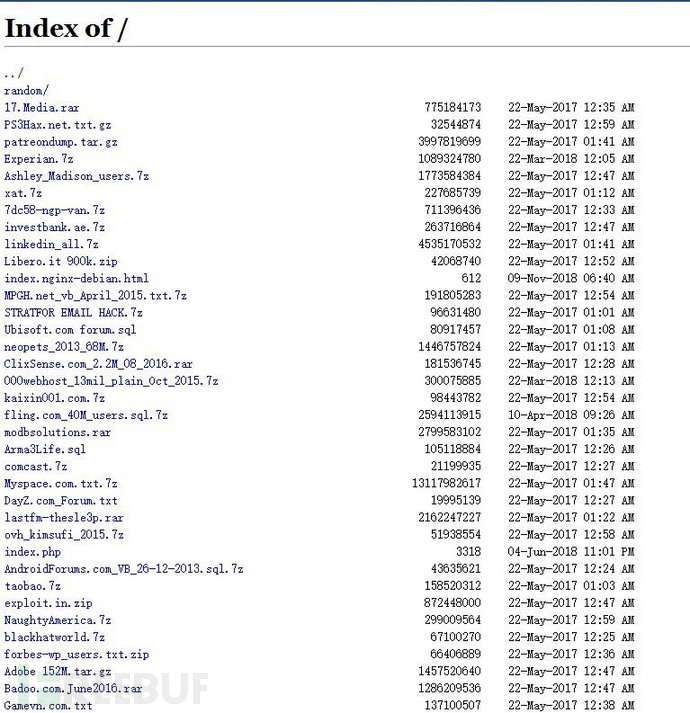The height and width of the screenshot is (713, 690).
Task: Click the kaixin001.com.7z link
Action: (55, 398)
